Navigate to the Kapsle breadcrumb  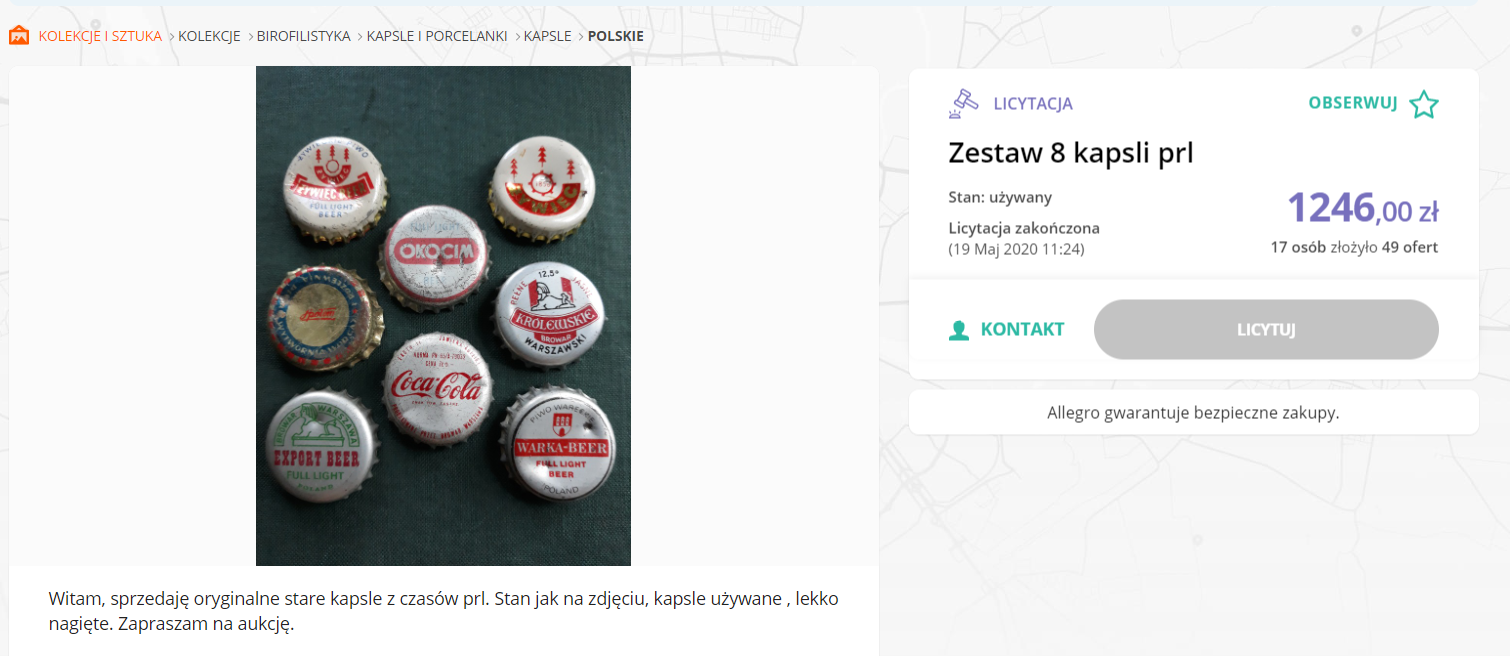pos(548,36)
